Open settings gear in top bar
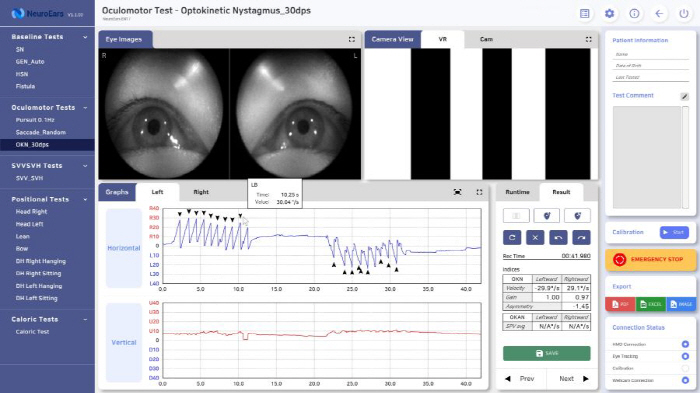Screen dimensions: 700x393 click(609, 13)
